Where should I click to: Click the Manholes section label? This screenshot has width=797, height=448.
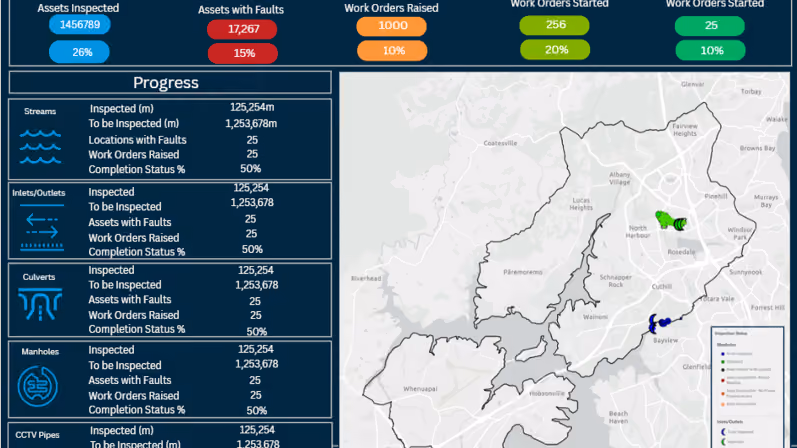(40, 352)
